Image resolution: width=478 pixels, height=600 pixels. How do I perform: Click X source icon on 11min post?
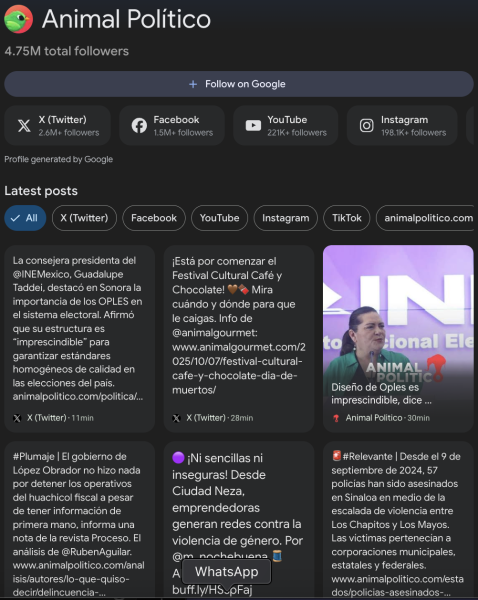(x=17, y=418)
